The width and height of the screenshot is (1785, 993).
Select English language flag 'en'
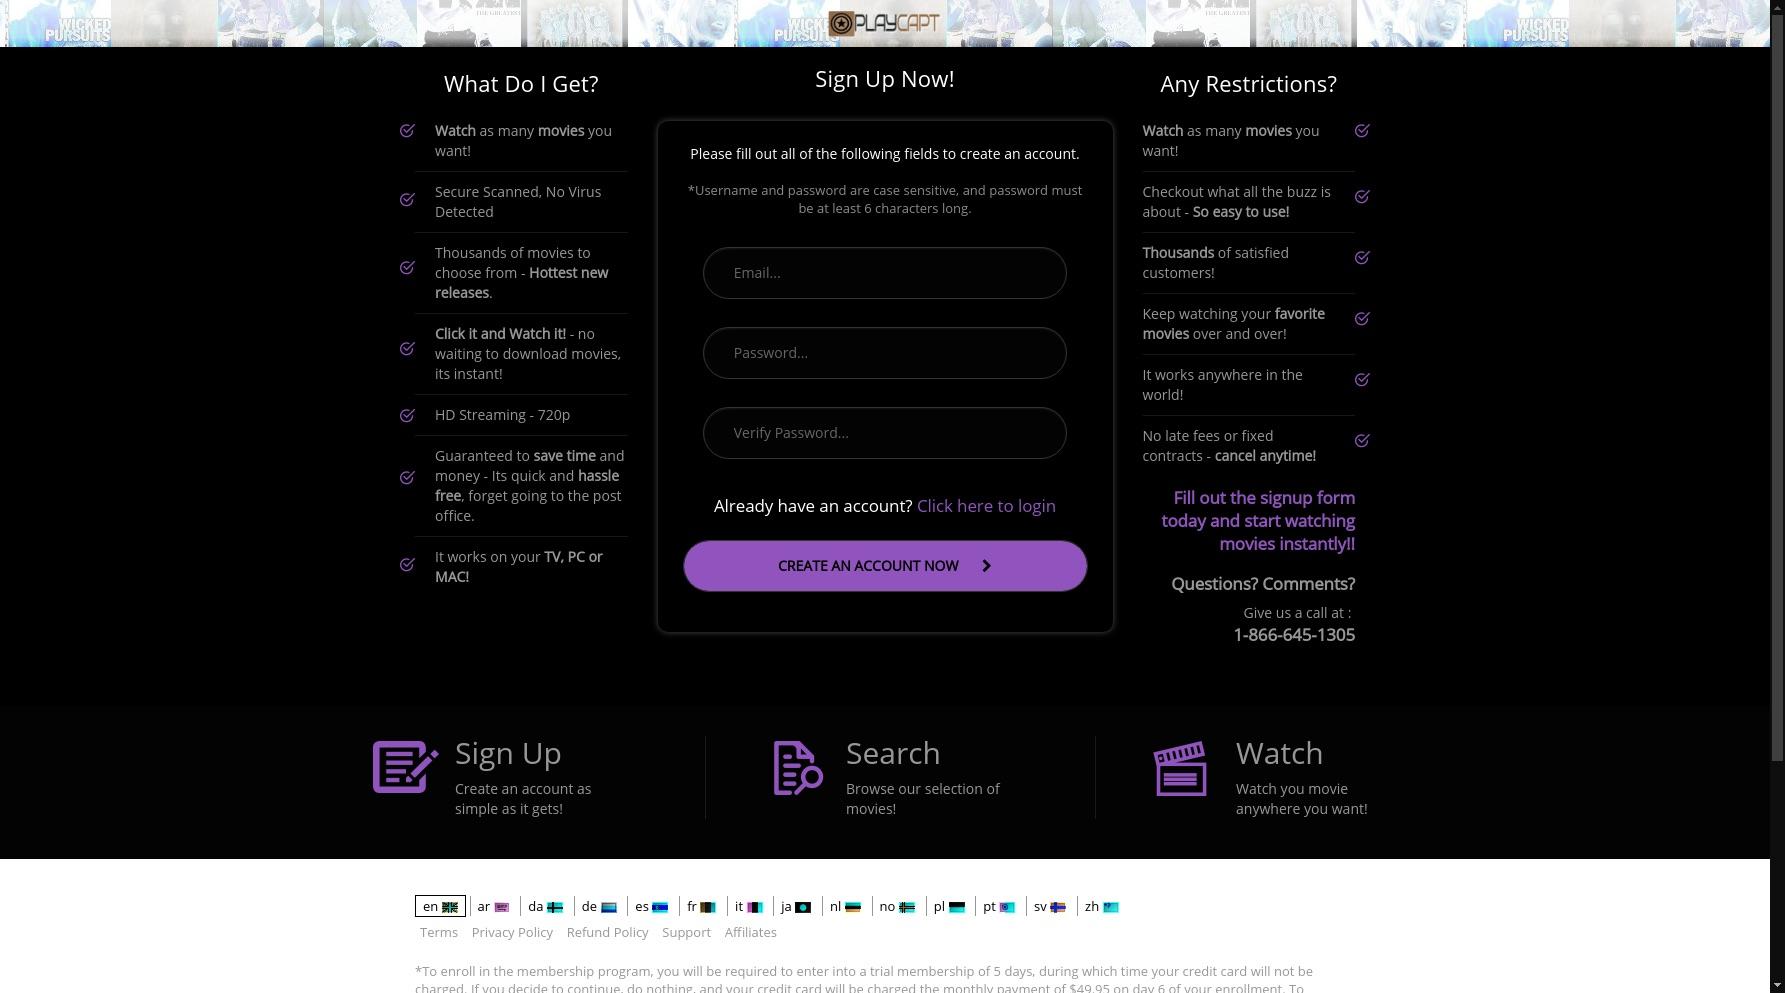pos(440,907)
